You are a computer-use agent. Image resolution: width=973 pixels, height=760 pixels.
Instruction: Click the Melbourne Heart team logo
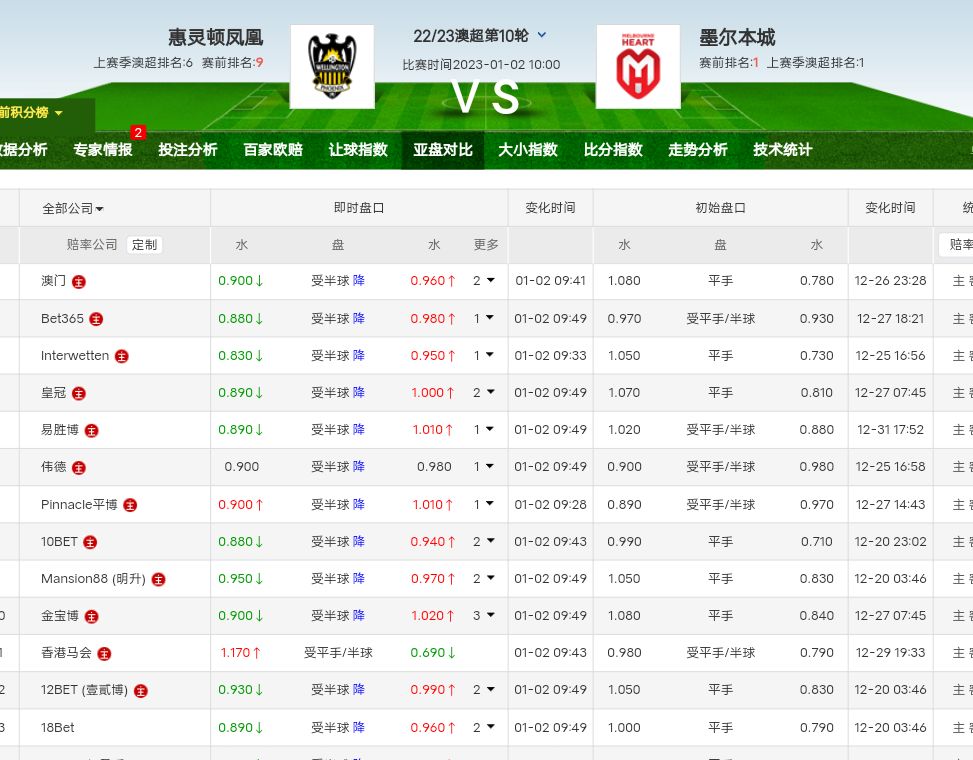point(638,66)
